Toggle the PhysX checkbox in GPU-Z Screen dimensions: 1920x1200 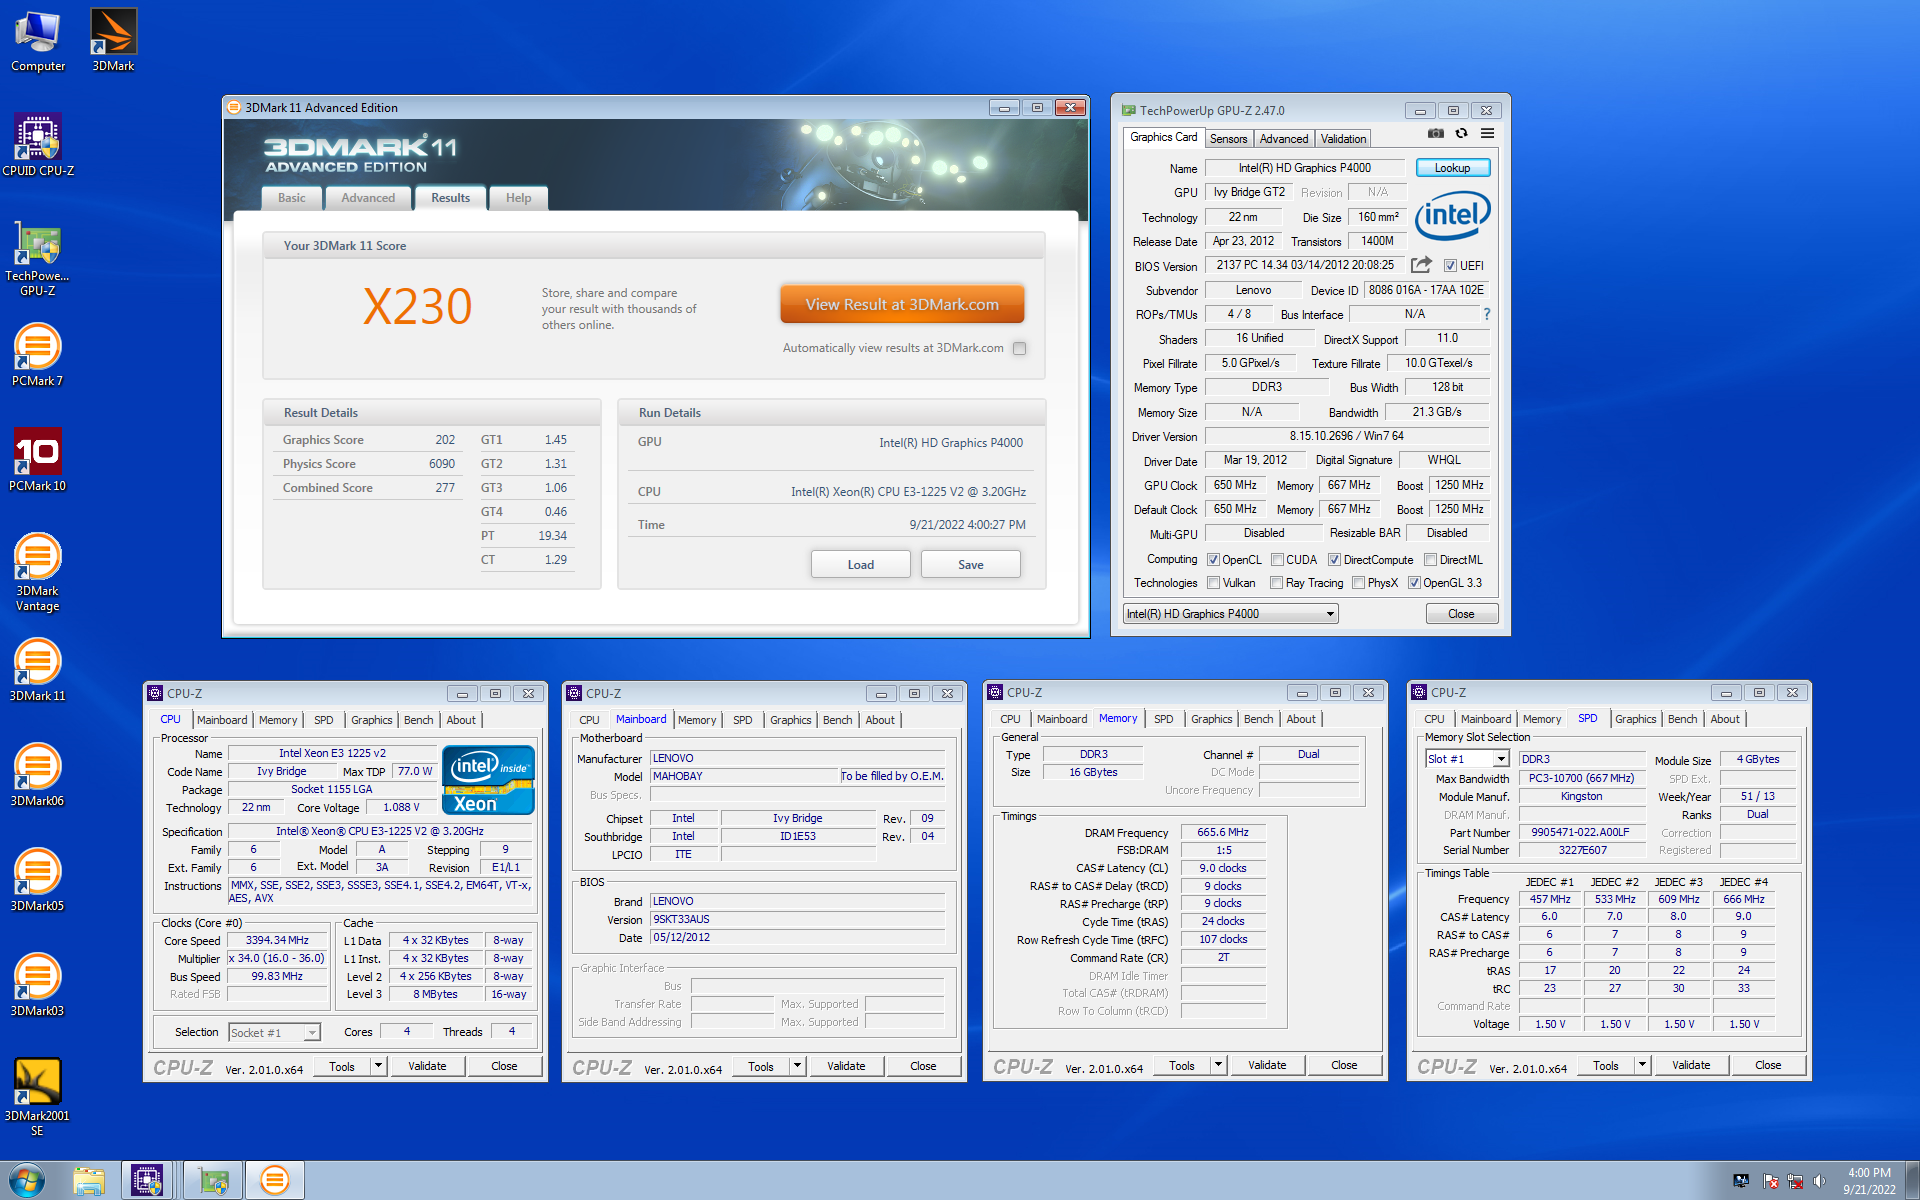pyautogui.click(x=1358, y=583)
